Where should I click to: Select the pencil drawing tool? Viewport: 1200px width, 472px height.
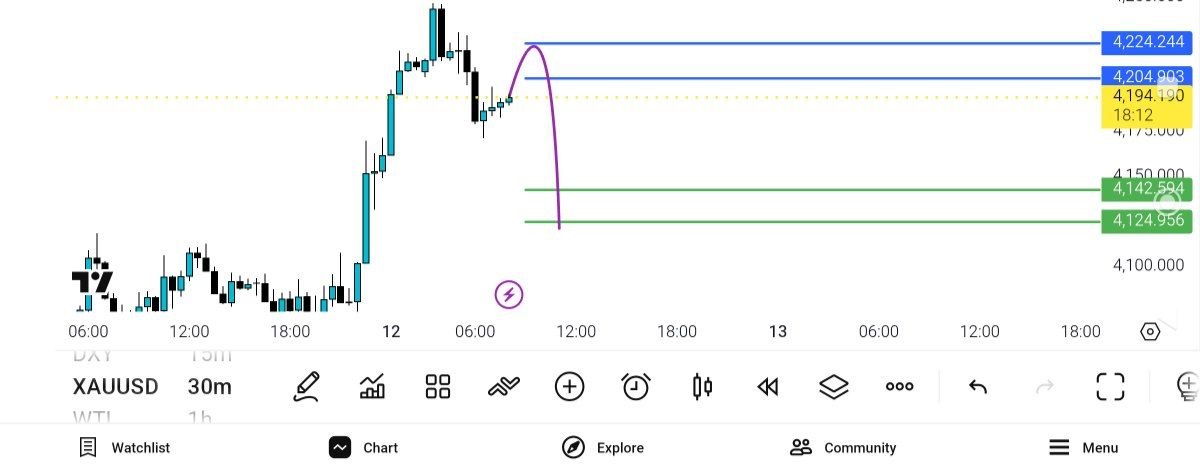click(x=306, y=387)
